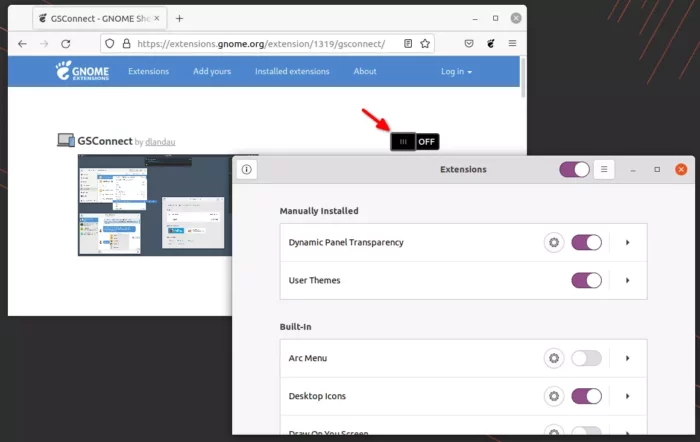Click the Firefox forward arrow

coord(44,44)
